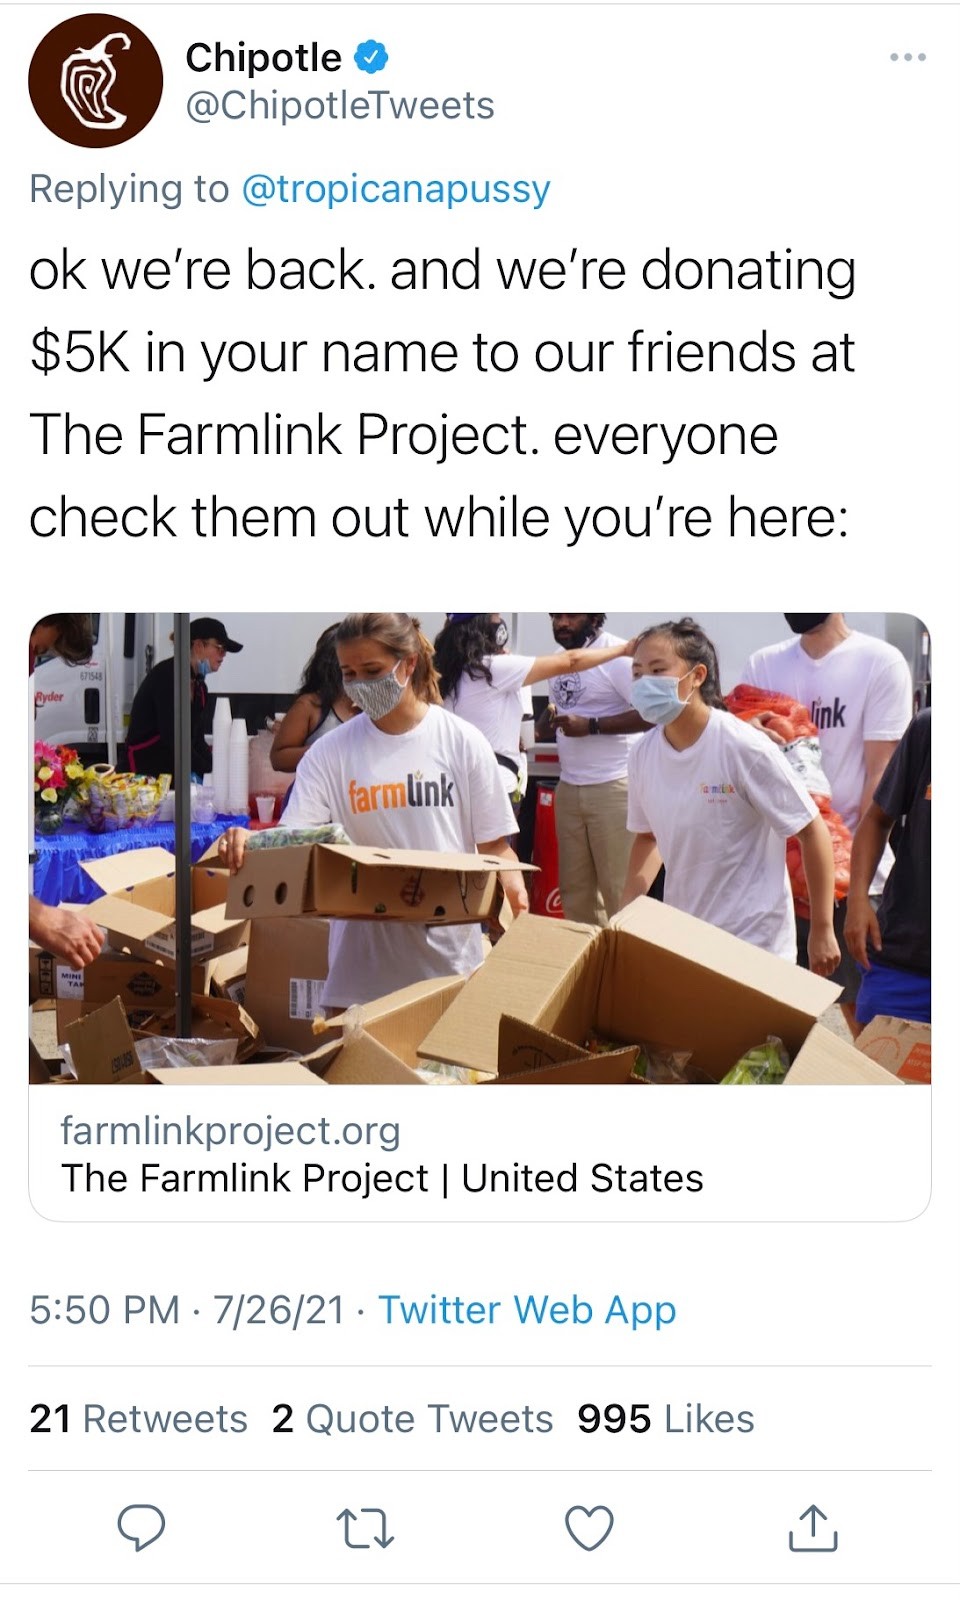Open Chipotle's profile picture avatar
The height and width of the screenshot is (1600, 960).
[x=95, y=81]
